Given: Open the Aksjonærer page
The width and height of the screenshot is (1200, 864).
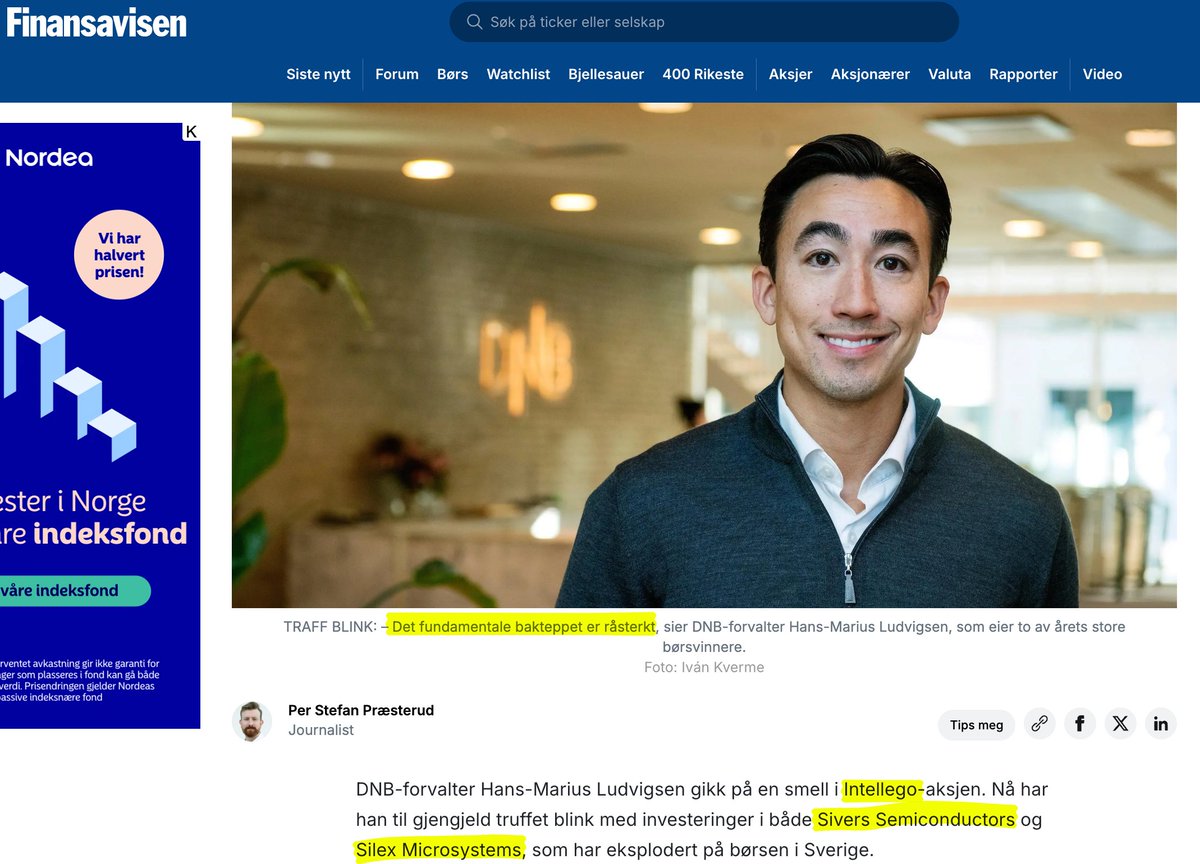Looking at the screenshot, I should [x=870, y=74].
